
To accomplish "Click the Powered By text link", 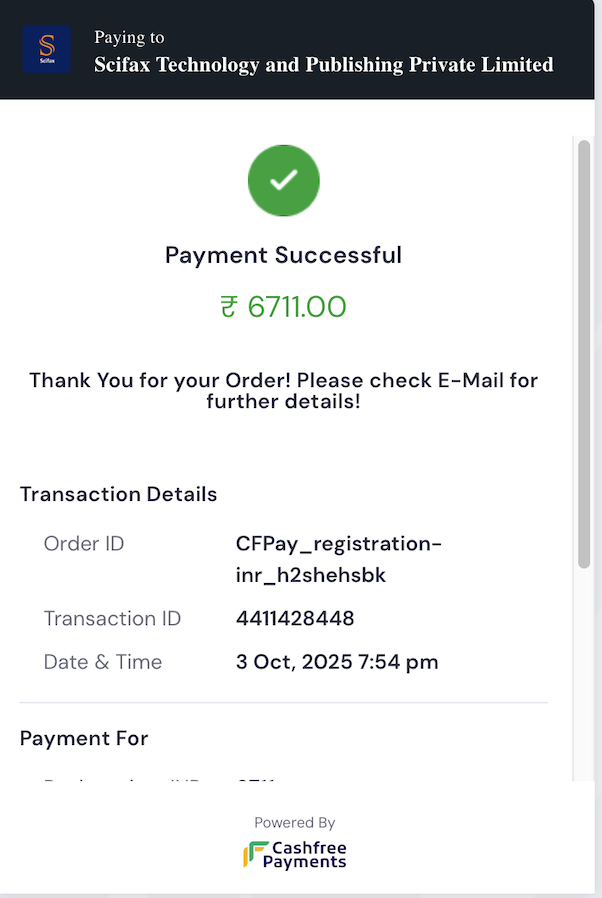I will pyautogui.click(x=293, y=822).
